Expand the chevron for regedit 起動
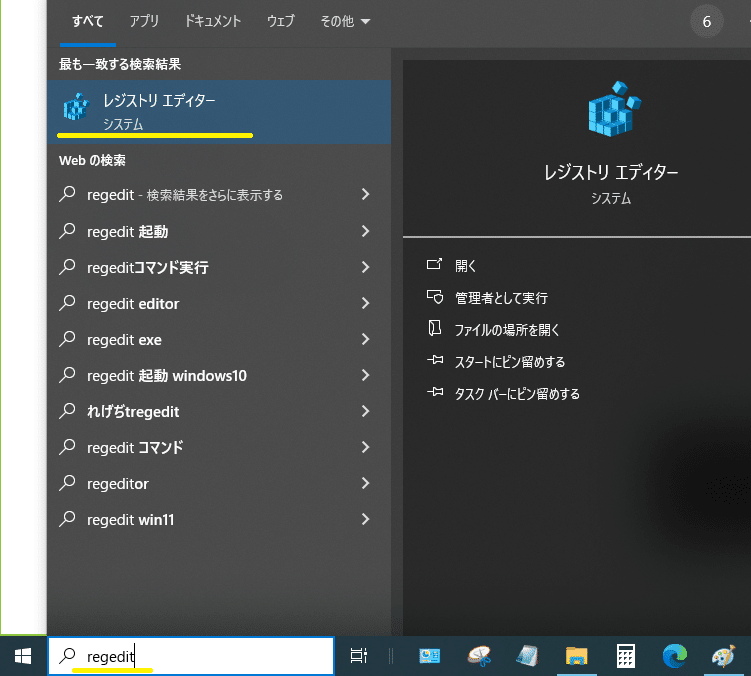The image size is (751, 676). tap(365, 231)
